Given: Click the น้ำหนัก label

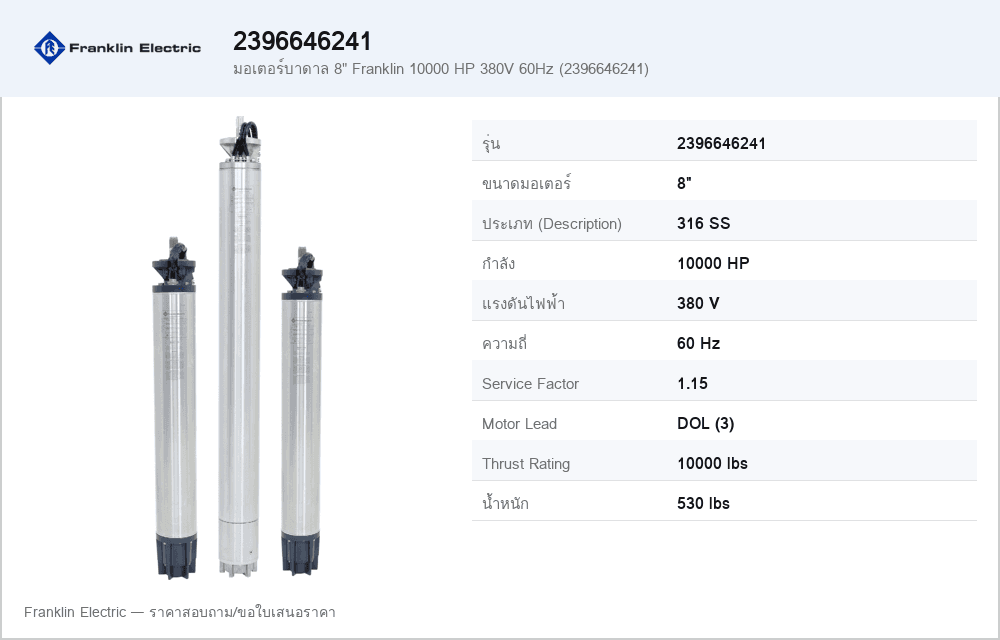Looking at the screenshot, I should pos(505,504).
